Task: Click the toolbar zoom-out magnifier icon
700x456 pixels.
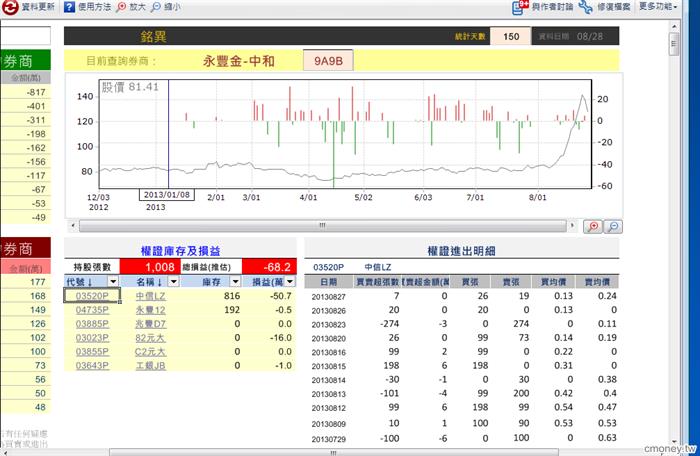Action: [x=156, y=7]
